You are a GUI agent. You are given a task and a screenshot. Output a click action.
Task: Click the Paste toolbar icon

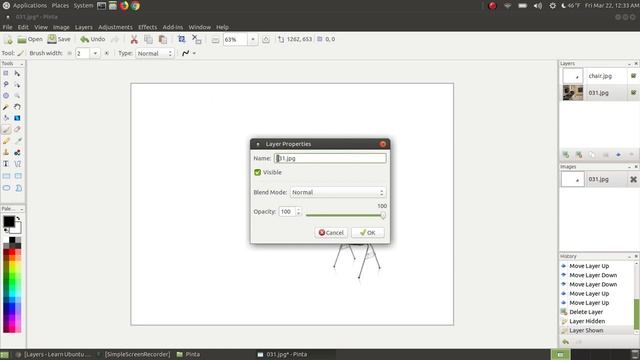click(x=162, y=39)
